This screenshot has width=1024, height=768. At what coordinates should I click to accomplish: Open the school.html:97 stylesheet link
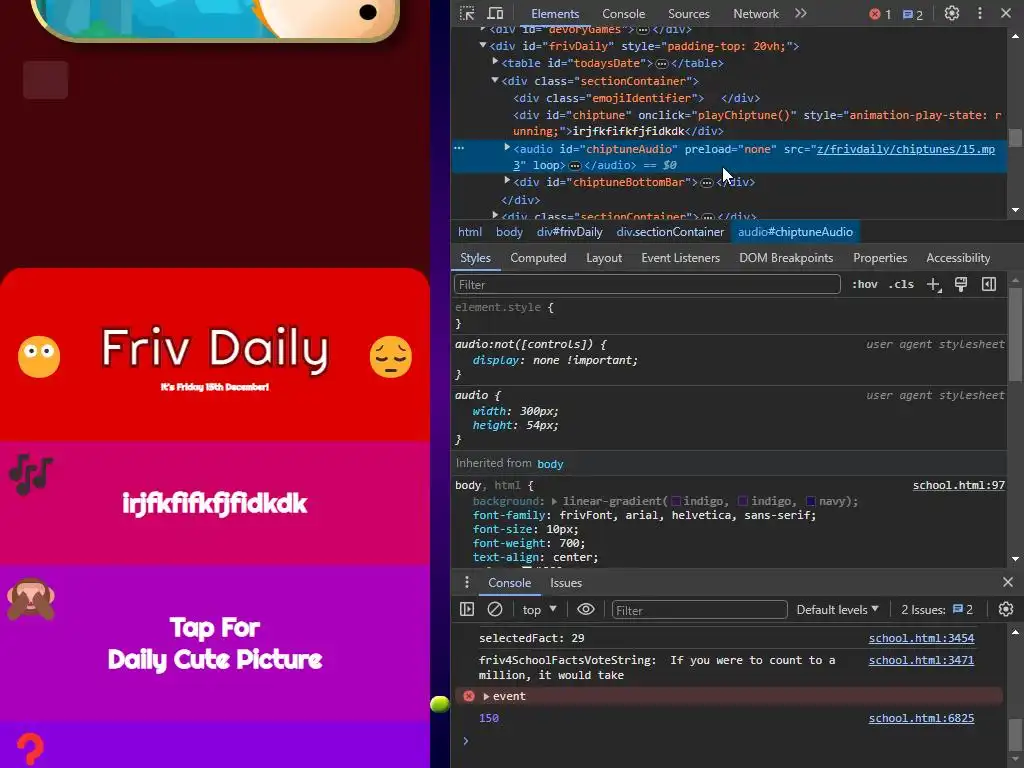pyautogui.click(x=959, y=485)
